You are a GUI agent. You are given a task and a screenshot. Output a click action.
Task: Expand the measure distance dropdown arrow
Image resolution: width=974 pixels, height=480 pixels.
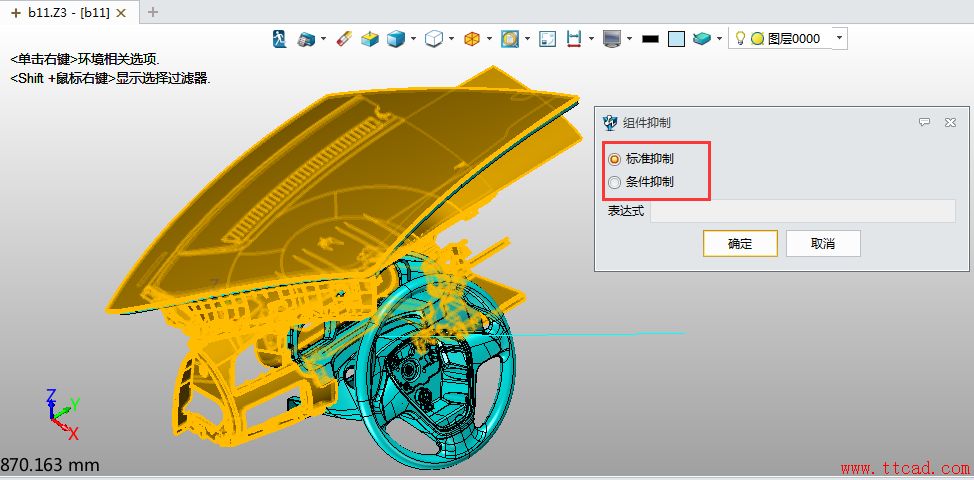coord(591,39)
